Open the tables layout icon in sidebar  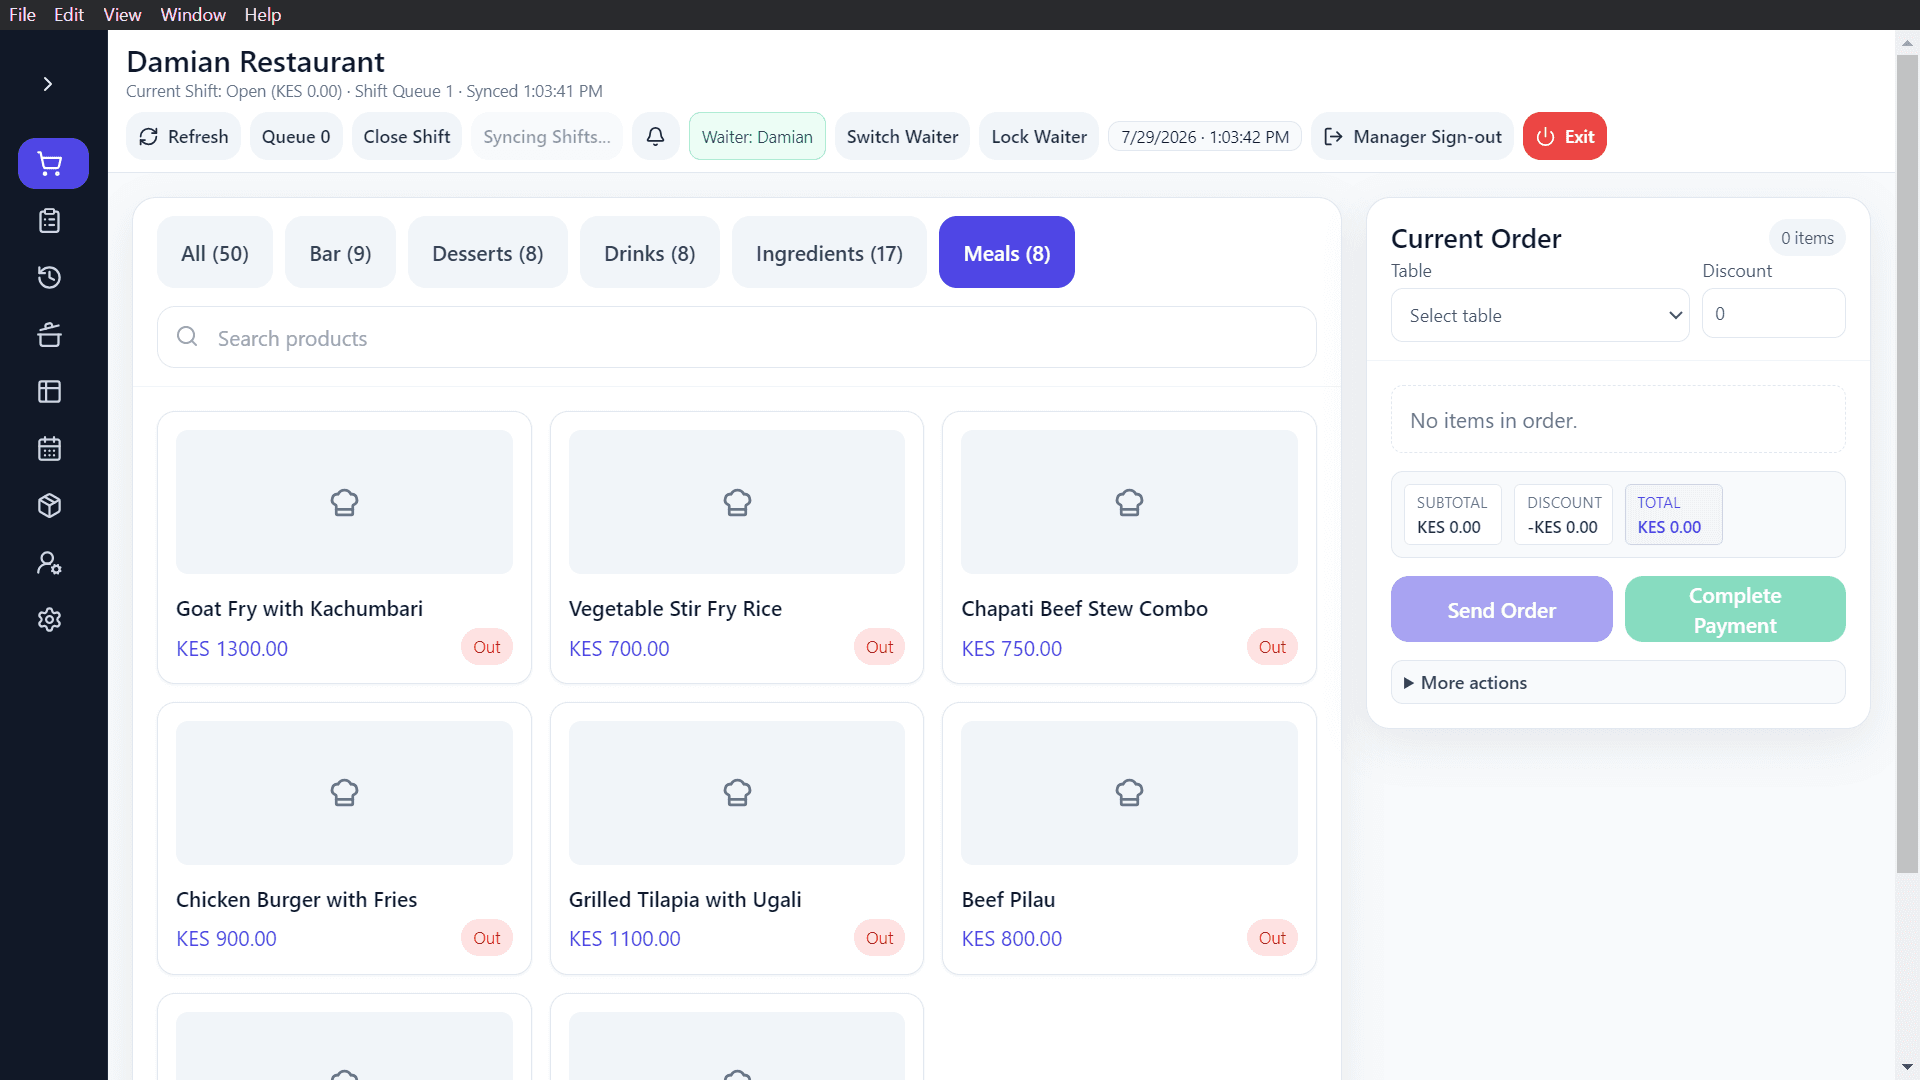(50, 392)
